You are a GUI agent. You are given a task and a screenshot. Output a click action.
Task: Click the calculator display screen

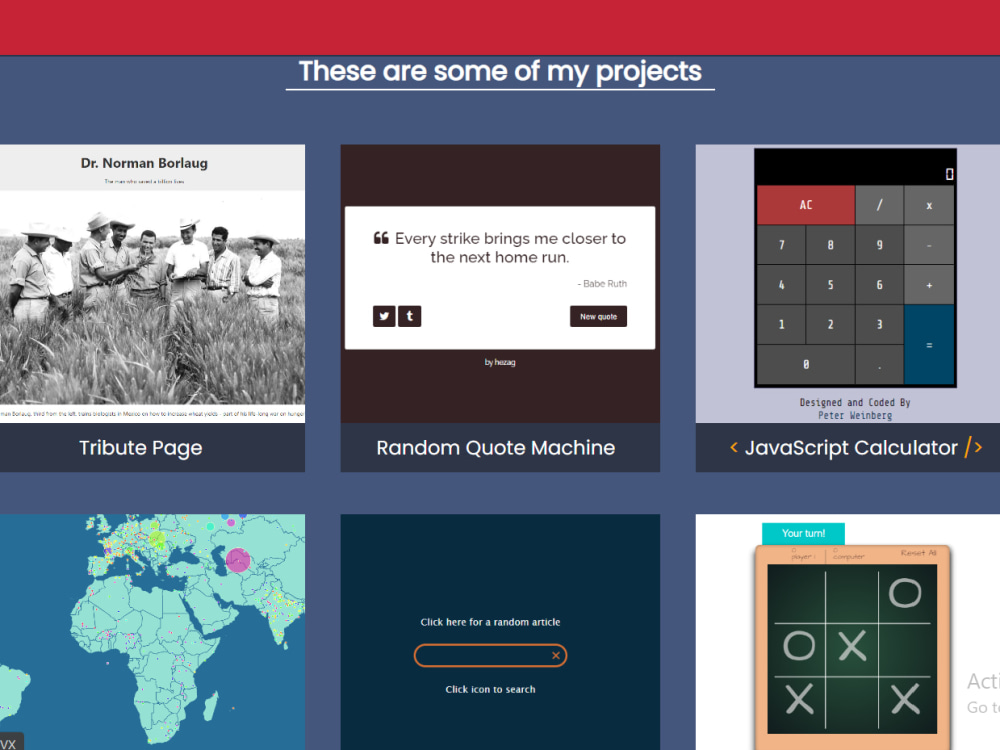point(855,167)
